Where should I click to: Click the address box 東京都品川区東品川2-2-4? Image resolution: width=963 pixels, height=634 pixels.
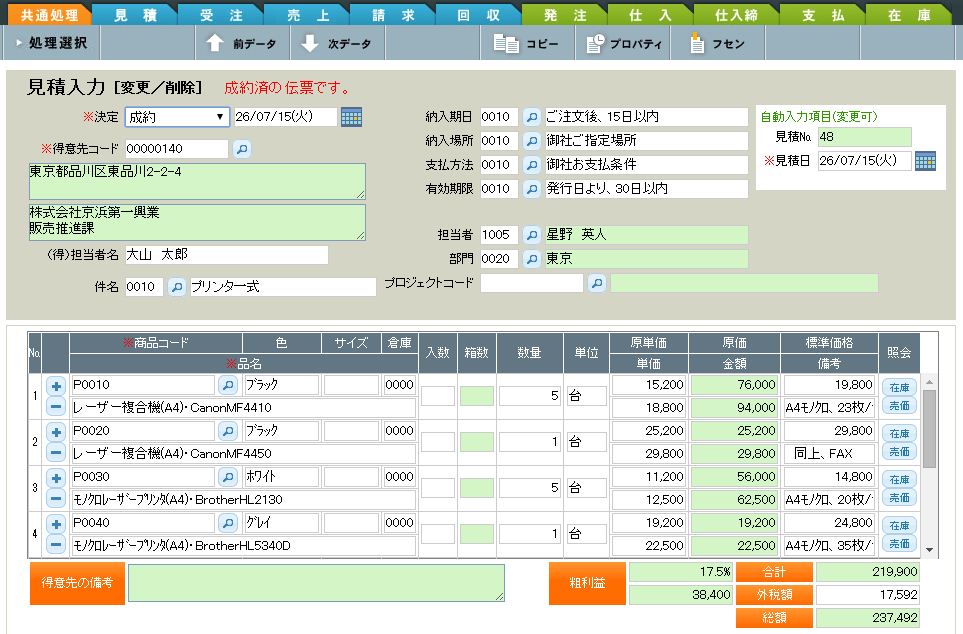click(x=197, y=181)
